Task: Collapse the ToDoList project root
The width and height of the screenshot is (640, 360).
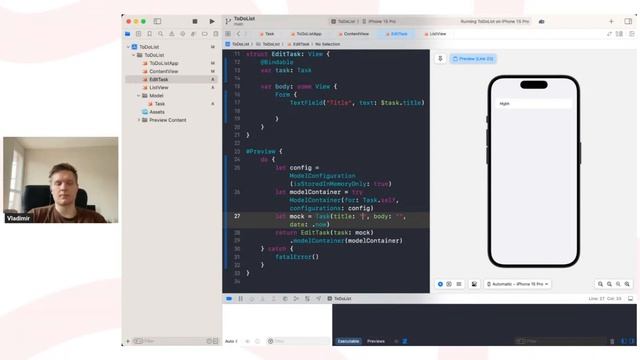Action: [128, 47]
